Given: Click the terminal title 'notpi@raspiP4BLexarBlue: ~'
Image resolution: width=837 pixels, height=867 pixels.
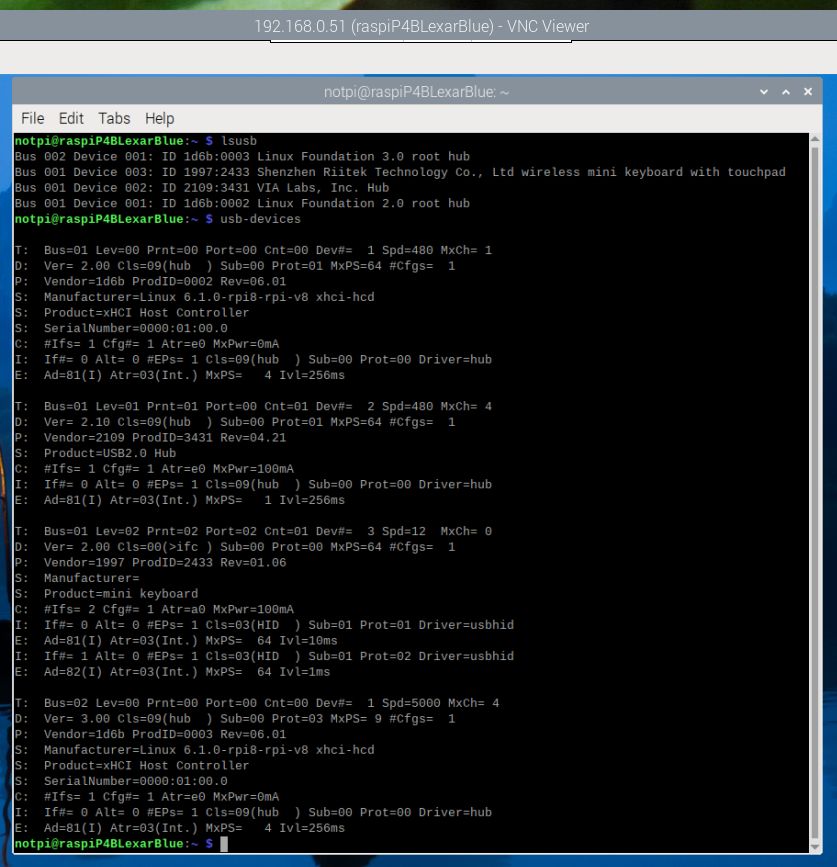Looking at the screenshot, I should [416, 92].
